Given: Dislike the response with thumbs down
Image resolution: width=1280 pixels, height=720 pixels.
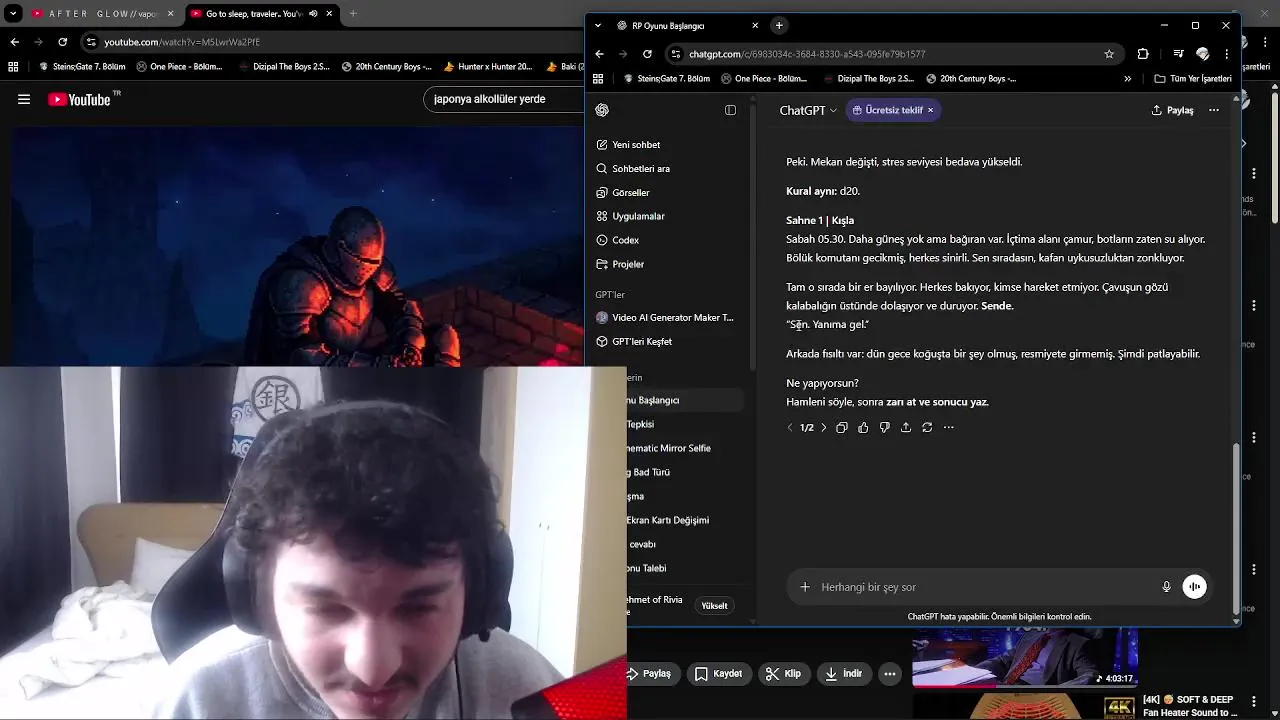Looking at the screenshot, I should click(x=884, y=428).
